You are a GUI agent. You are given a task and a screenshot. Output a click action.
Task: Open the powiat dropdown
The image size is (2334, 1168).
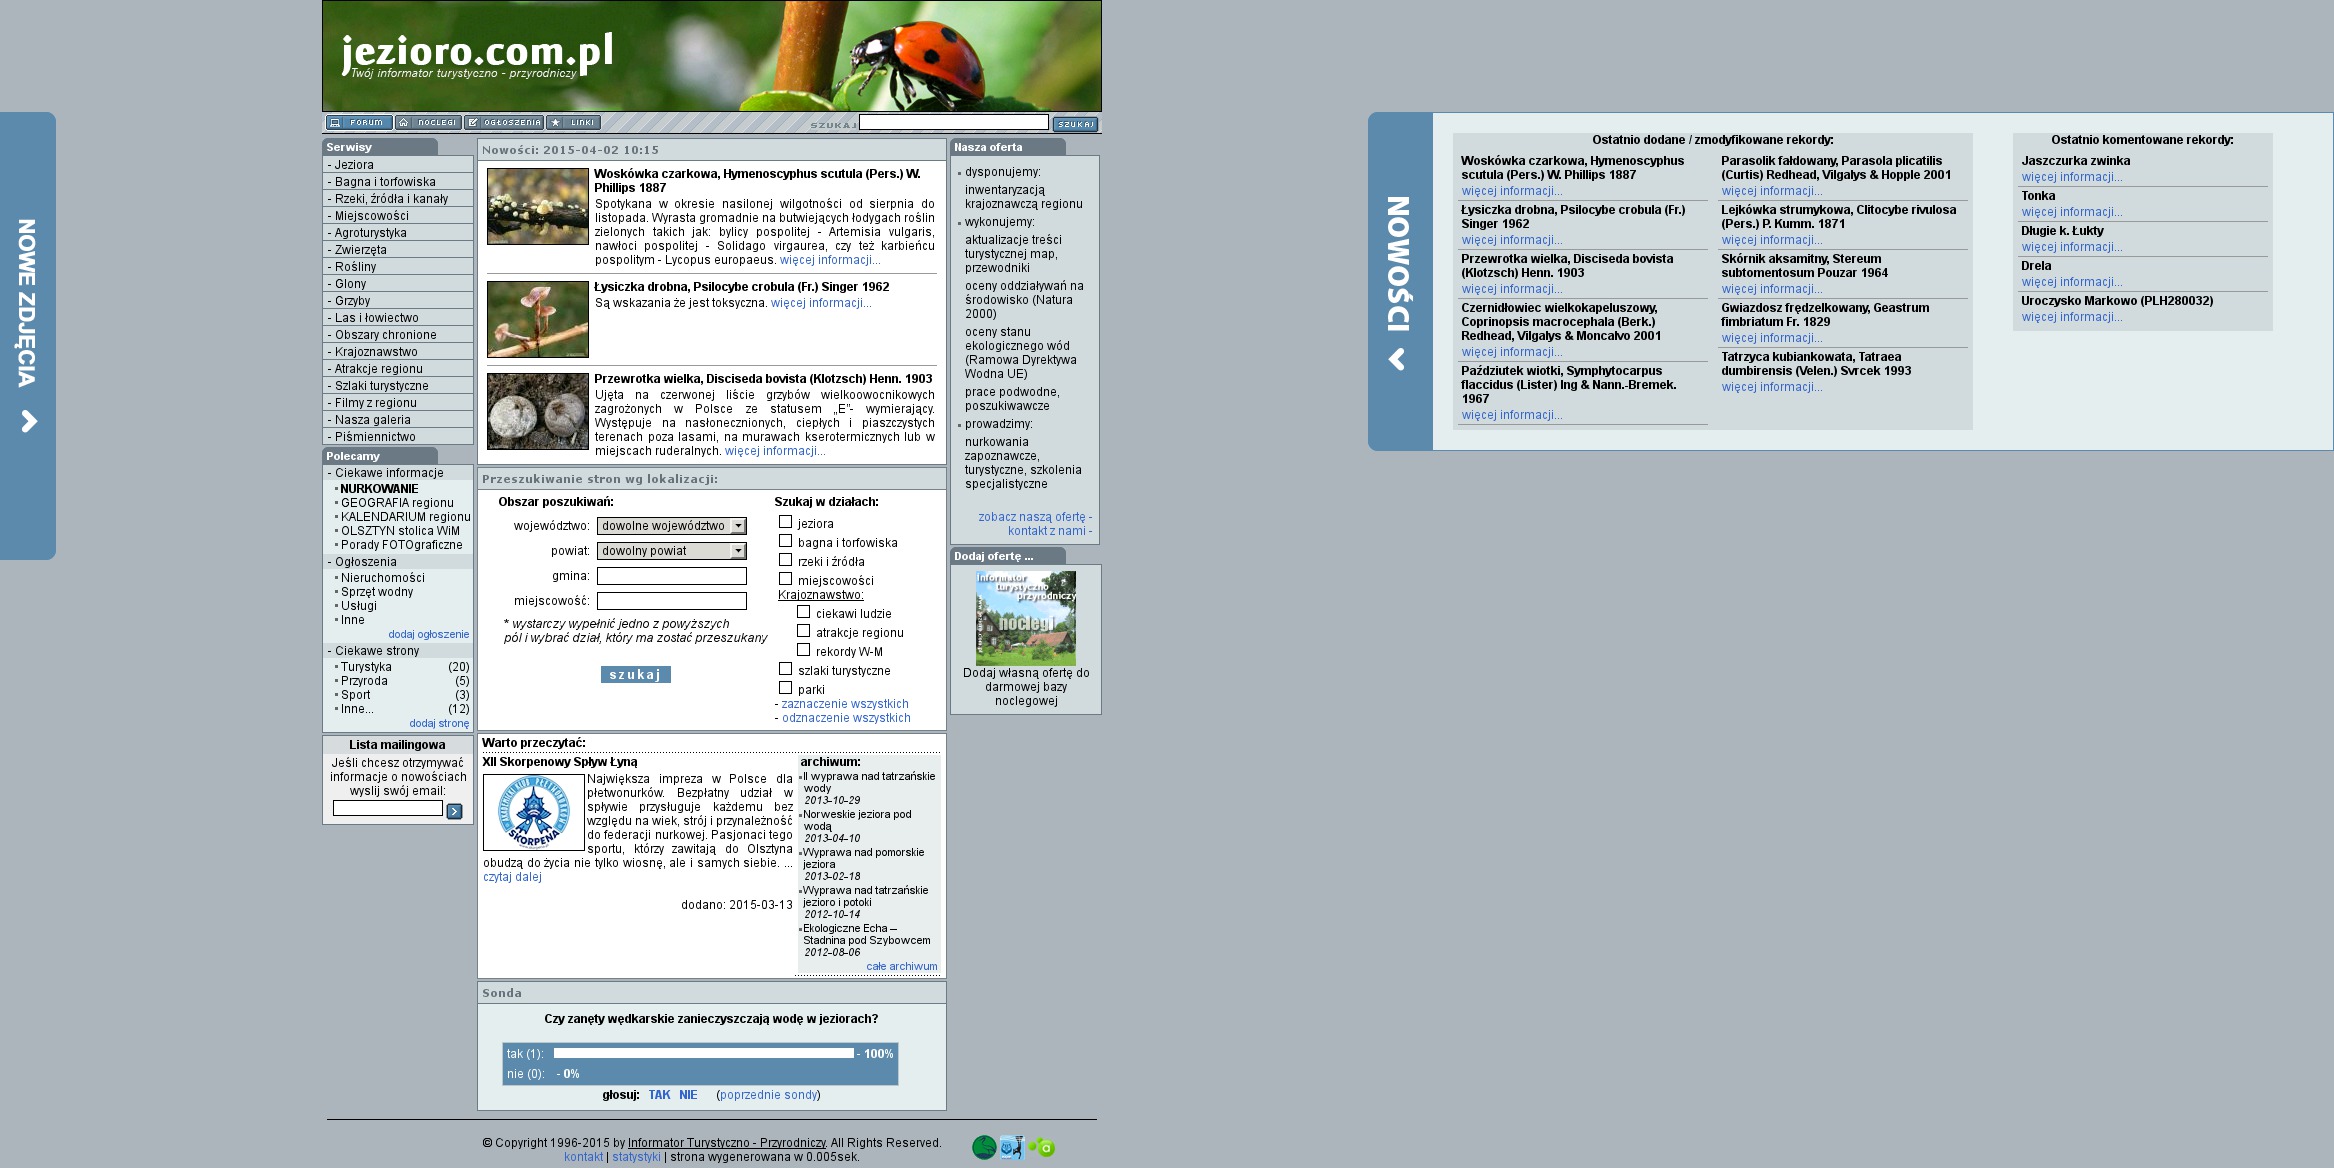pyautogui.click(x=671, y=551)
